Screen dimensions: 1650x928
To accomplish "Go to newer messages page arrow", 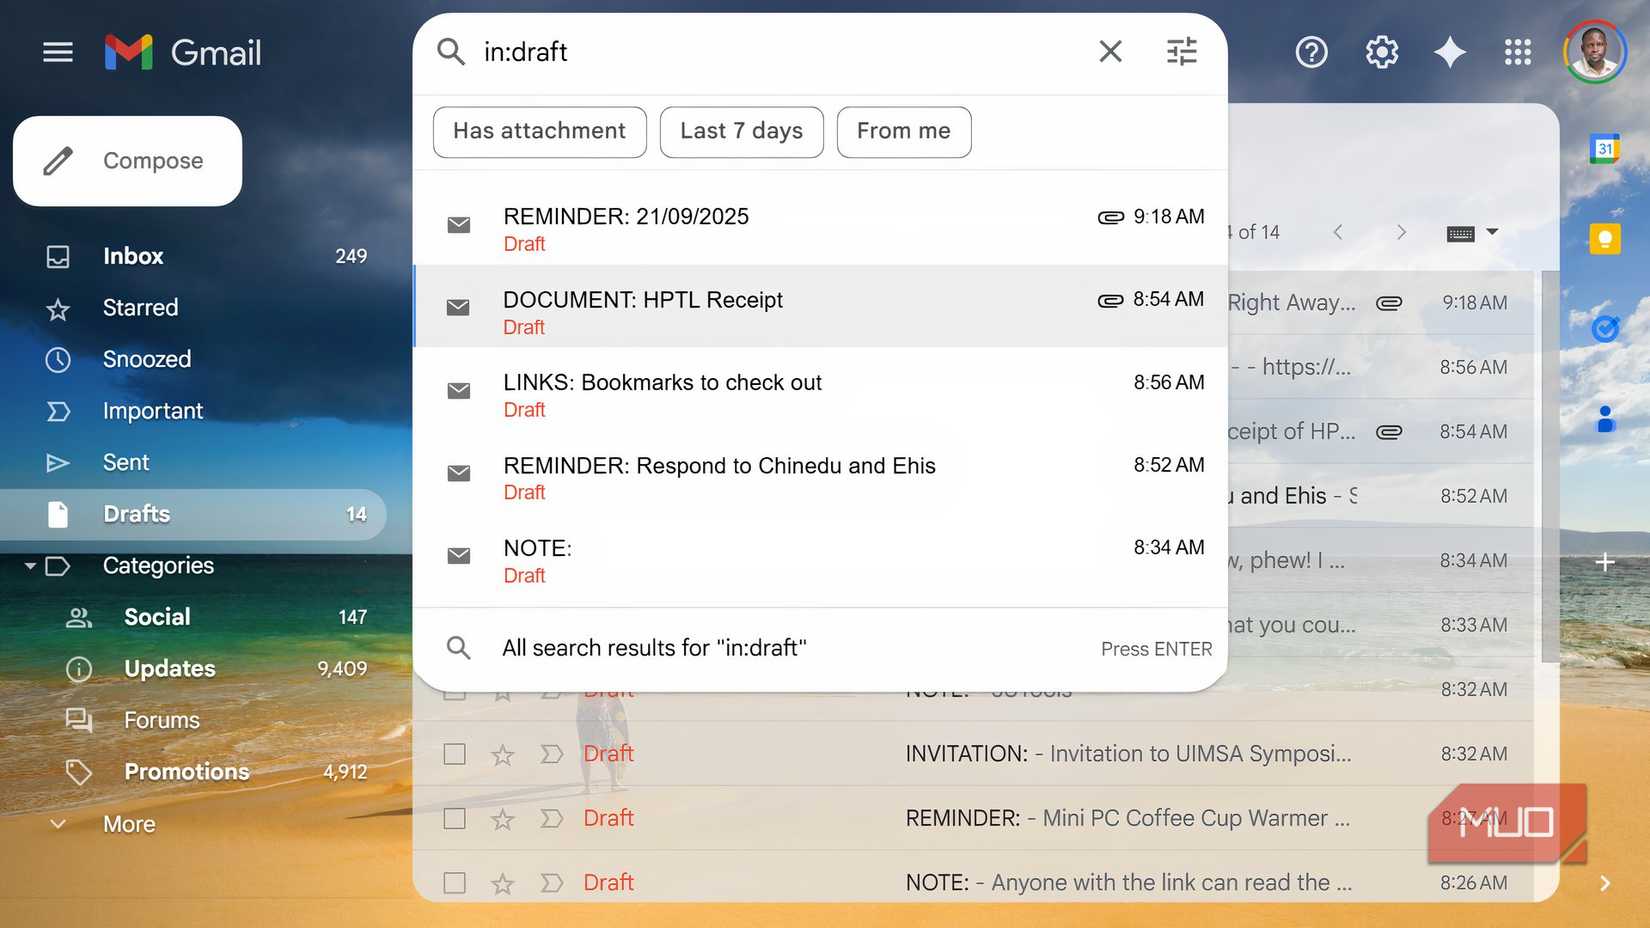I will tap(1337, 232).
